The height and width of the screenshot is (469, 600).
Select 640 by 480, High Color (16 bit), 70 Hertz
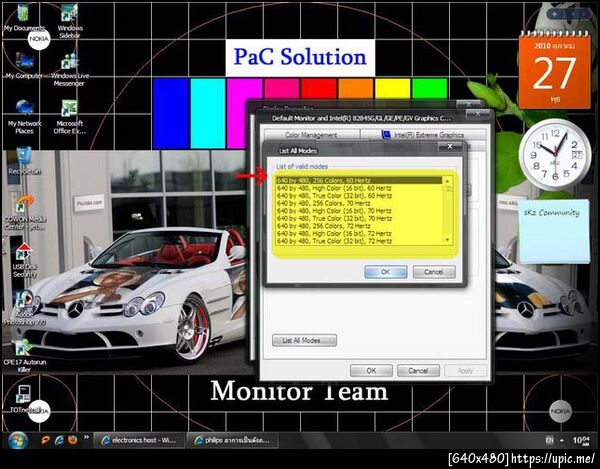[x=359, y=211]
